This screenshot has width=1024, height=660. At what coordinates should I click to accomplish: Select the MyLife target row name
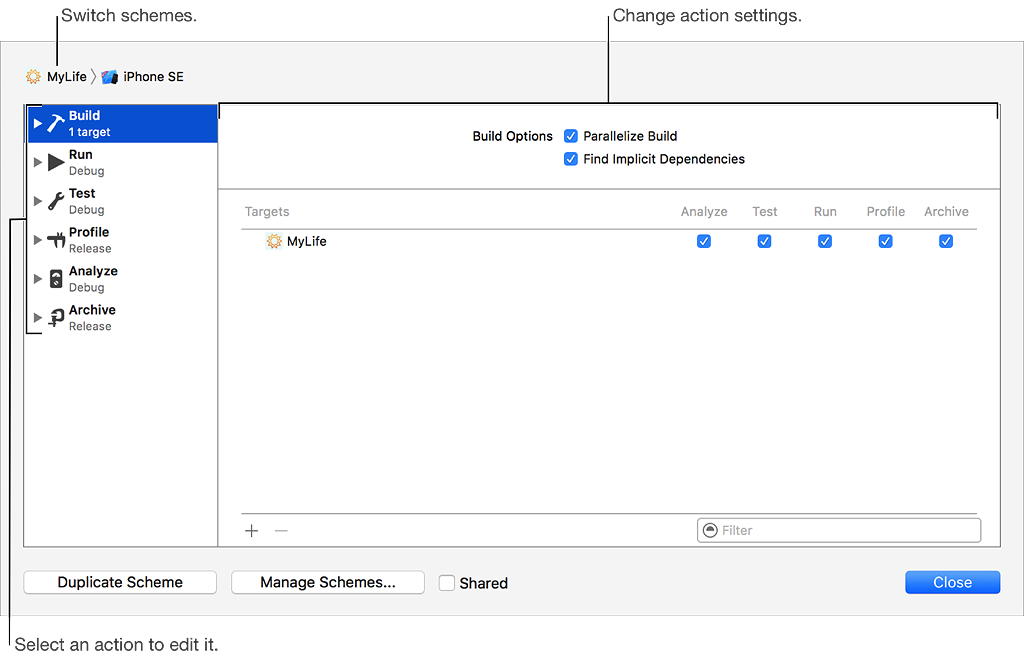[306, 242]
